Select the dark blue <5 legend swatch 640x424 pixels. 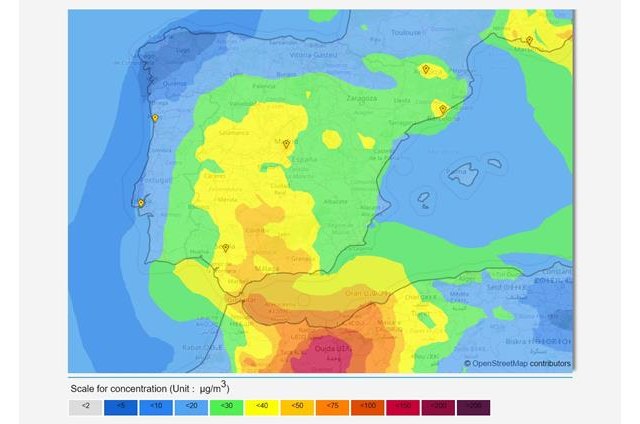pyautogui.click(x=120, y=406)
